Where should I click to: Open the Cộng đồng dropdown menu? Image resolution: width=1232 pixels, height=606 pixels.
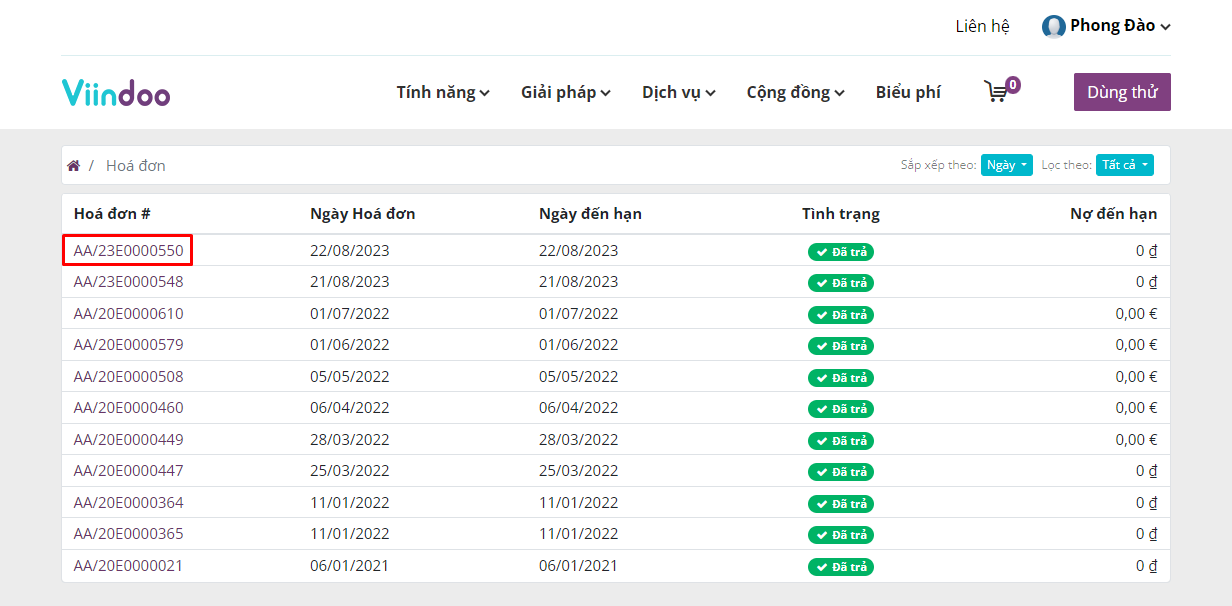pyautogui.click(x=796, y=92)
